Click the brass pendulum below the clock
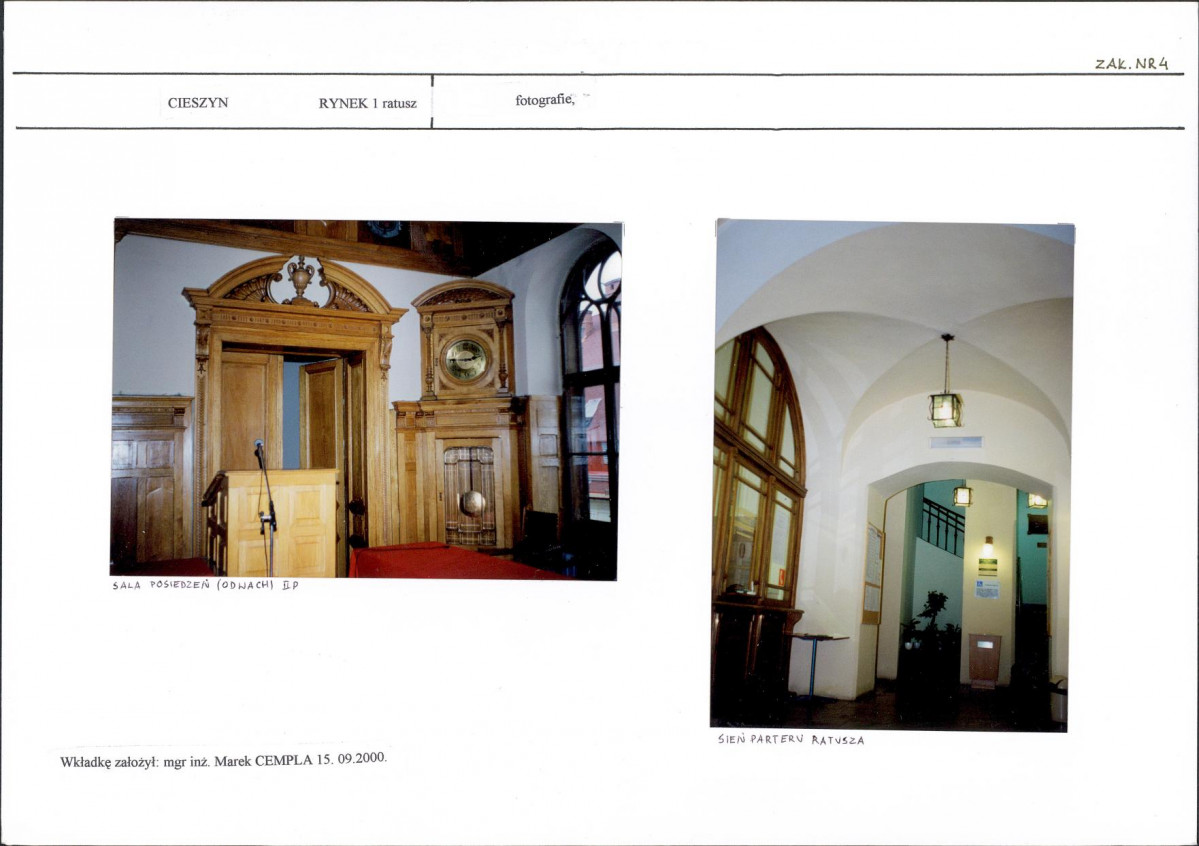 coord(471,502)
